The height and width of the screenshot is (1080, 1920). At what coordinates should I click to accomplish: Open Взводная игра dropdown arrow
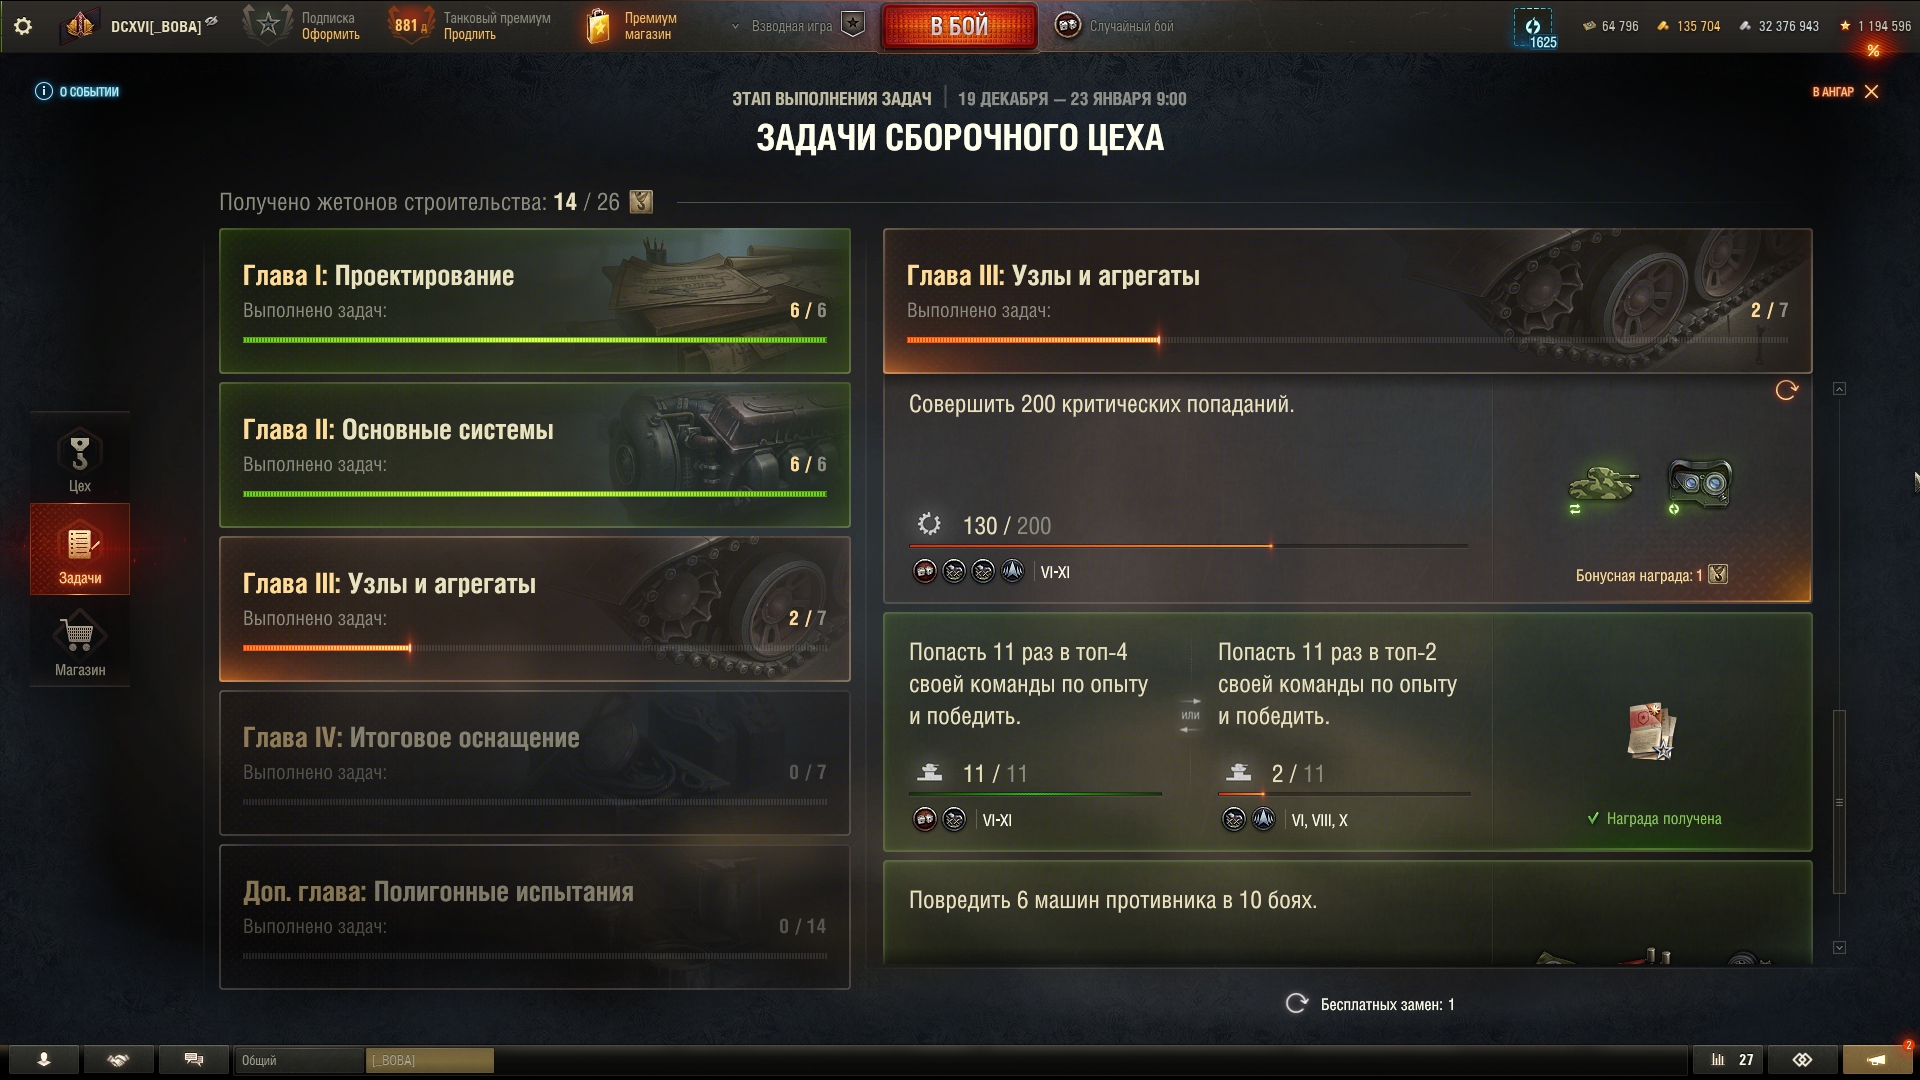point(736,27)
